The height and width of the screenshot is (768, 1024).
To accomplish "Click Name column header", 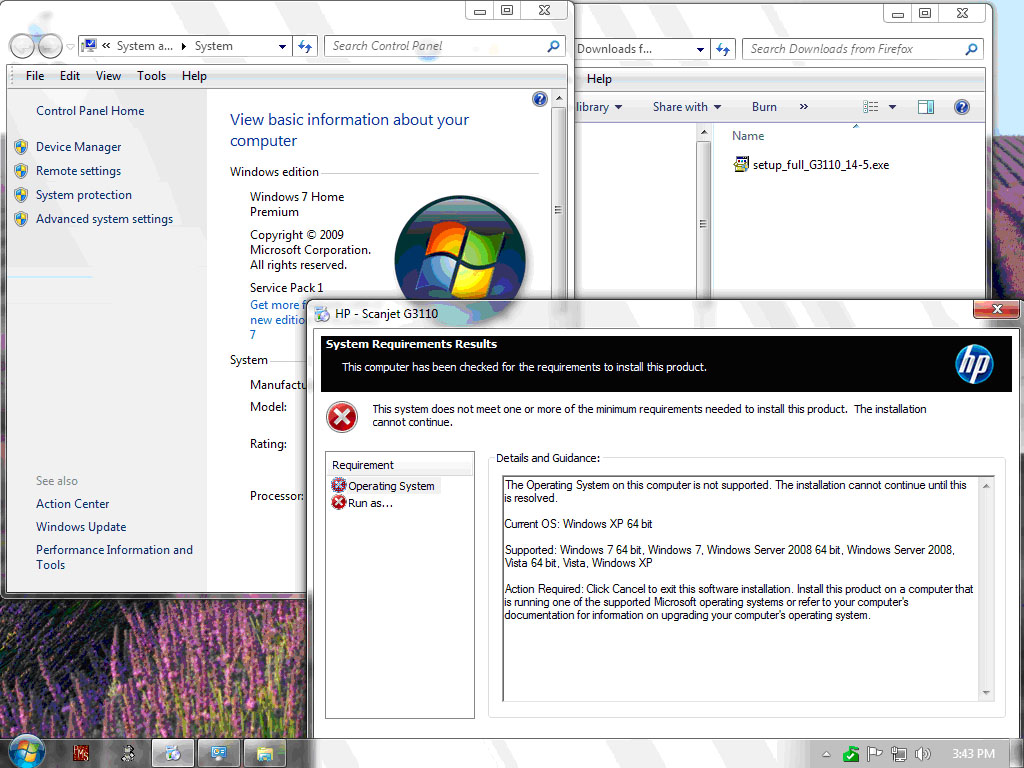I will 748,136.
